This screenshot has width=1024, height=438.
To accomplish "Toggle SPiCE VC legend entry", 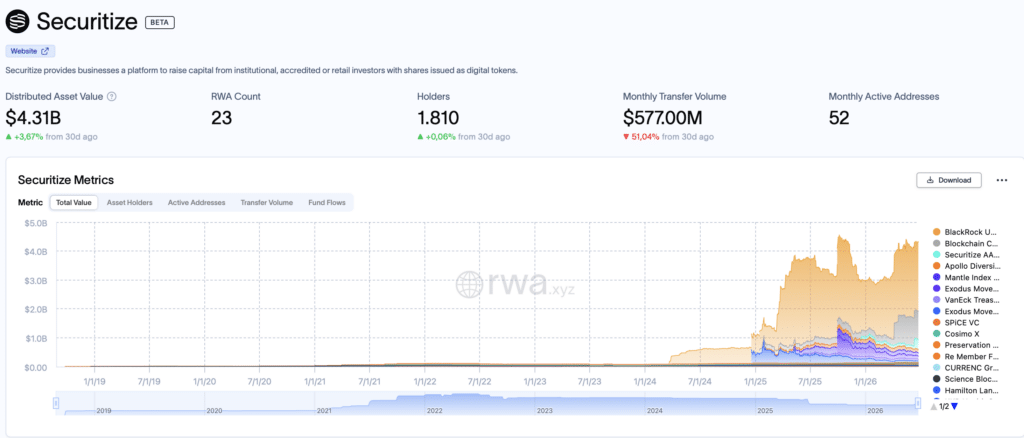I will [957, 322].
